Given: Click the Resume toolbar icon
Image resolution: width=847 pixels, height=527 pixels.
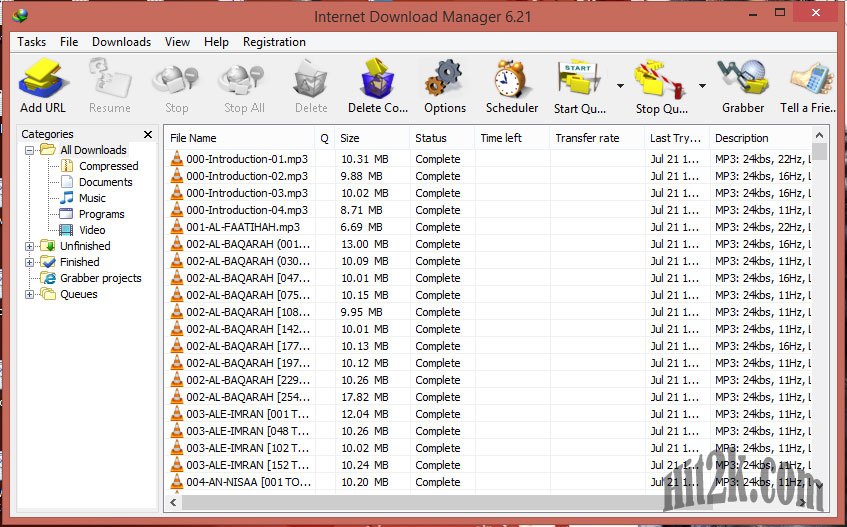Looking at the screenshot, I should click(110, 79).
